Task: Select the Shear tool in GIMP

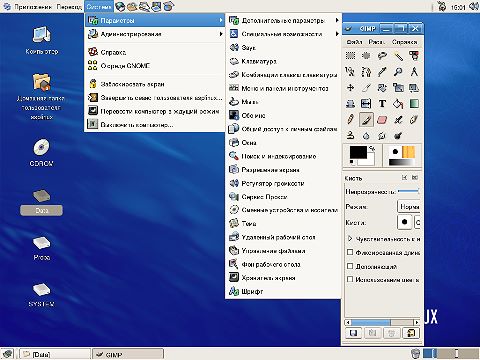Action: pos(414,88)
